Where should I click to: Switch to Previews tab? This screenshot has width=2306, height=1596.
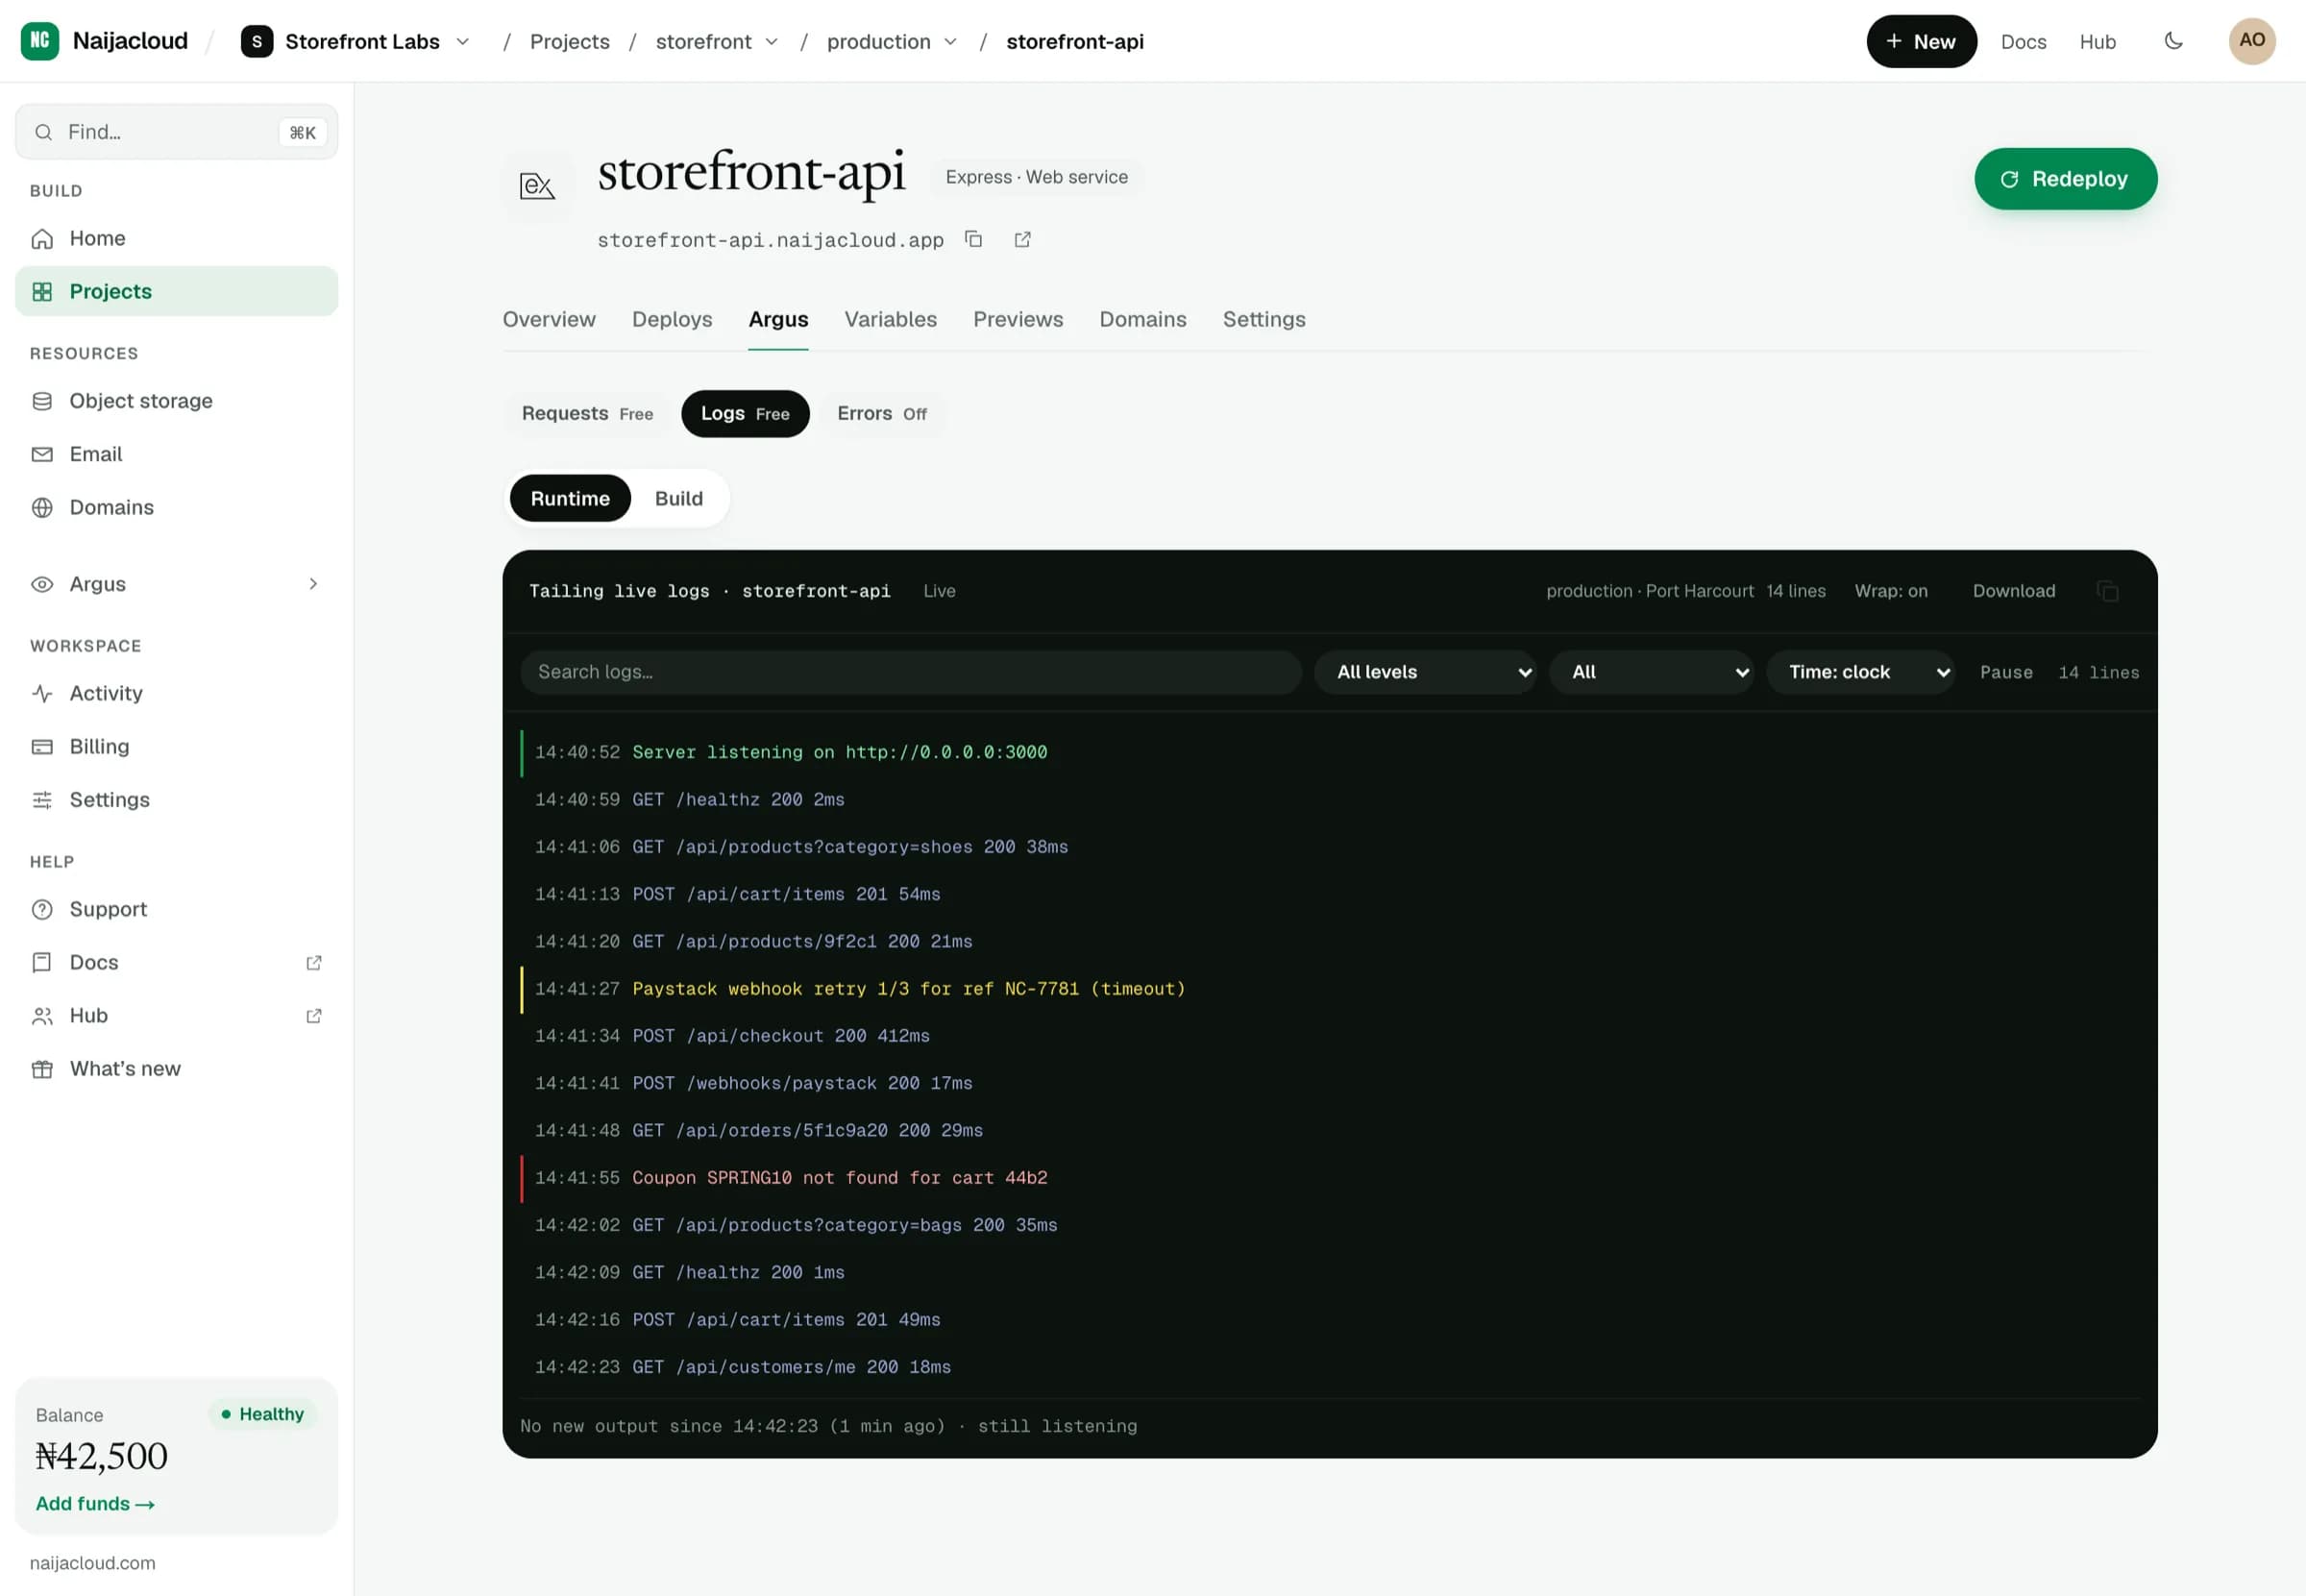[1018, 319]
